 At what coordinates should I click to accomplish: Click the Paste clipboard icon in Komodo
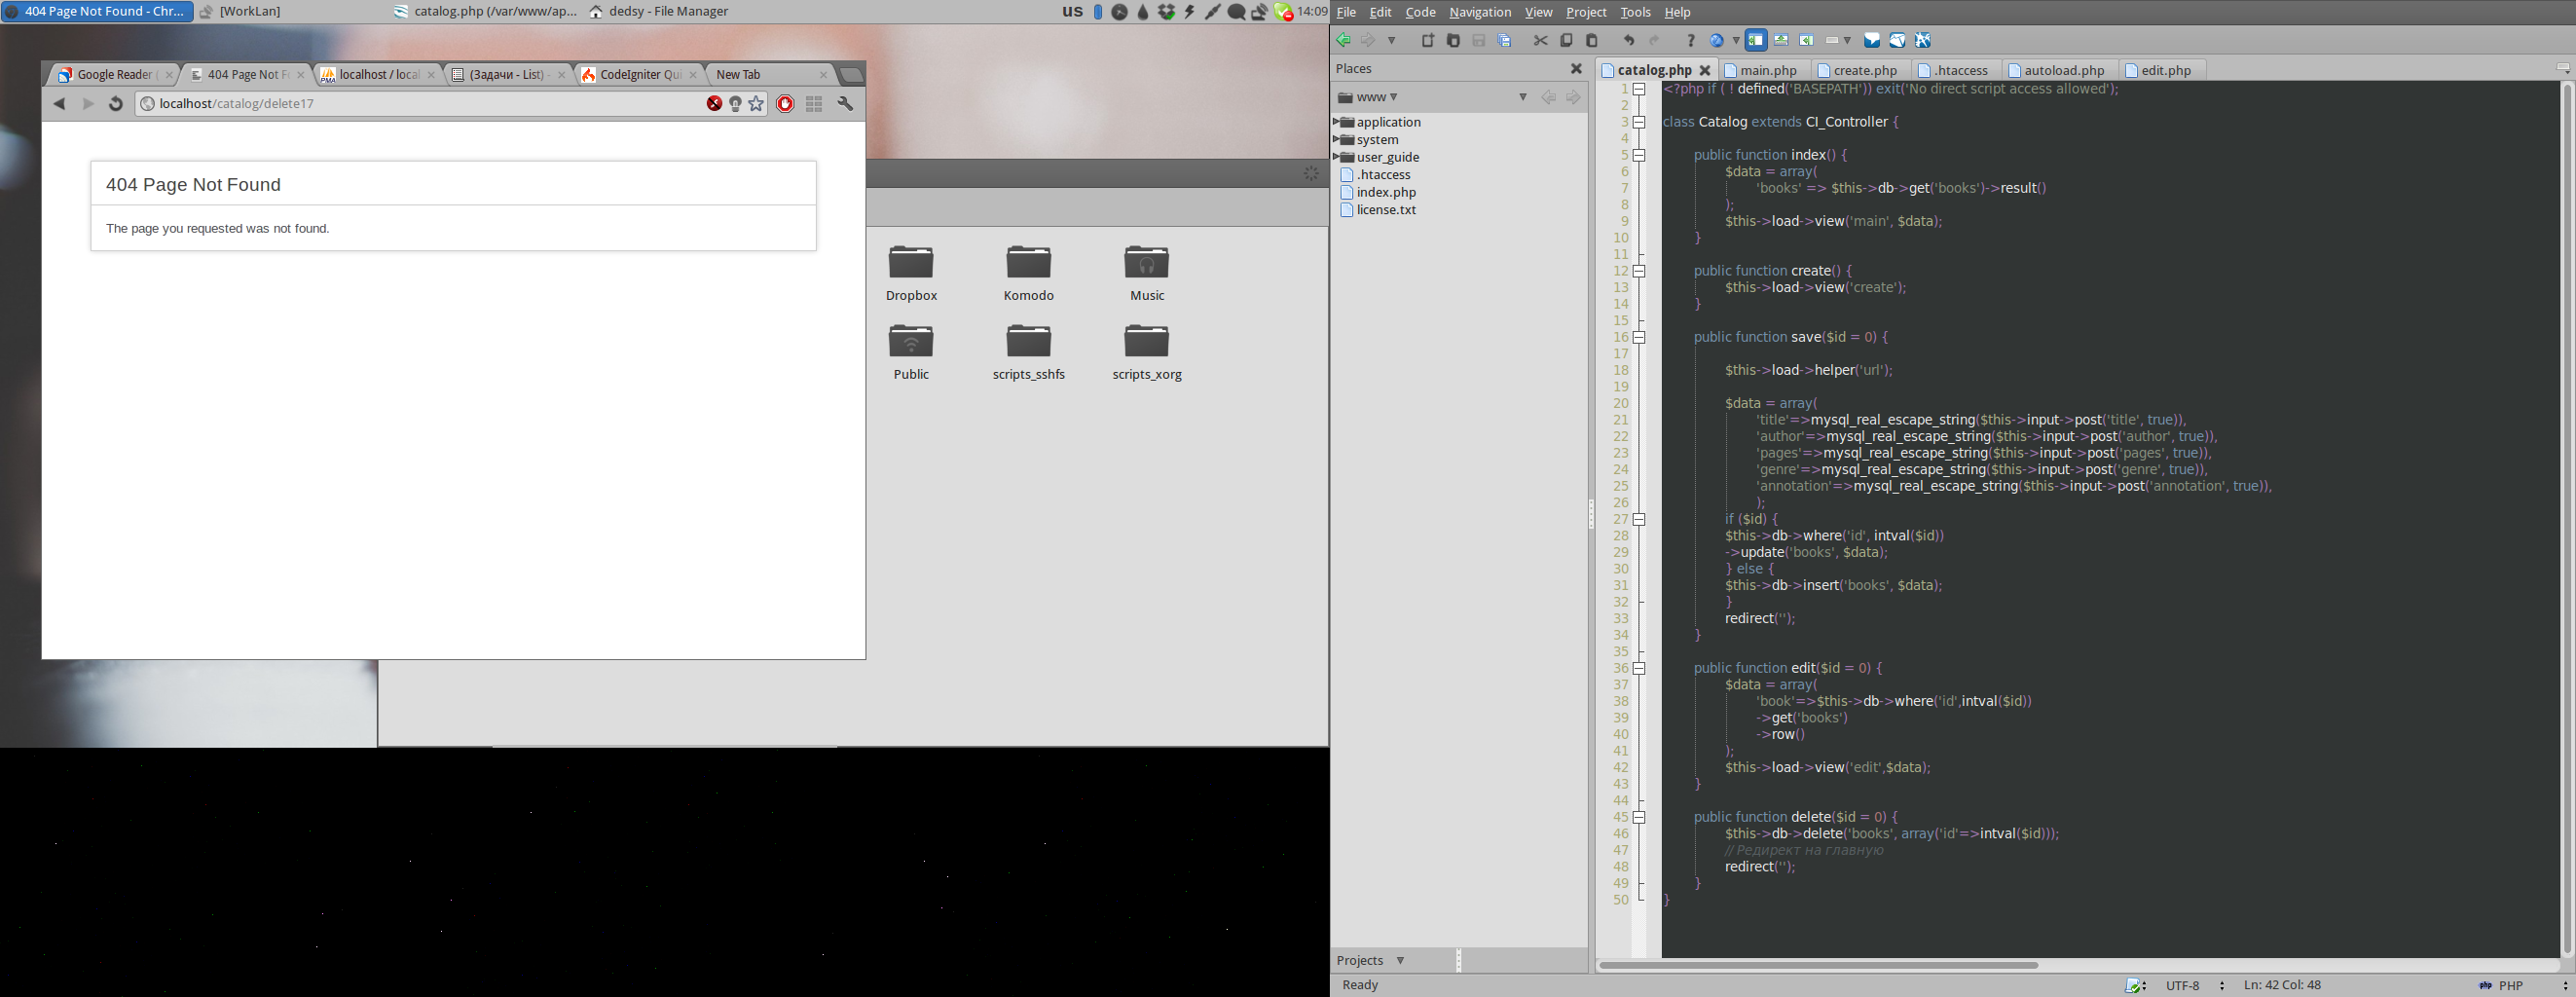1592,41
